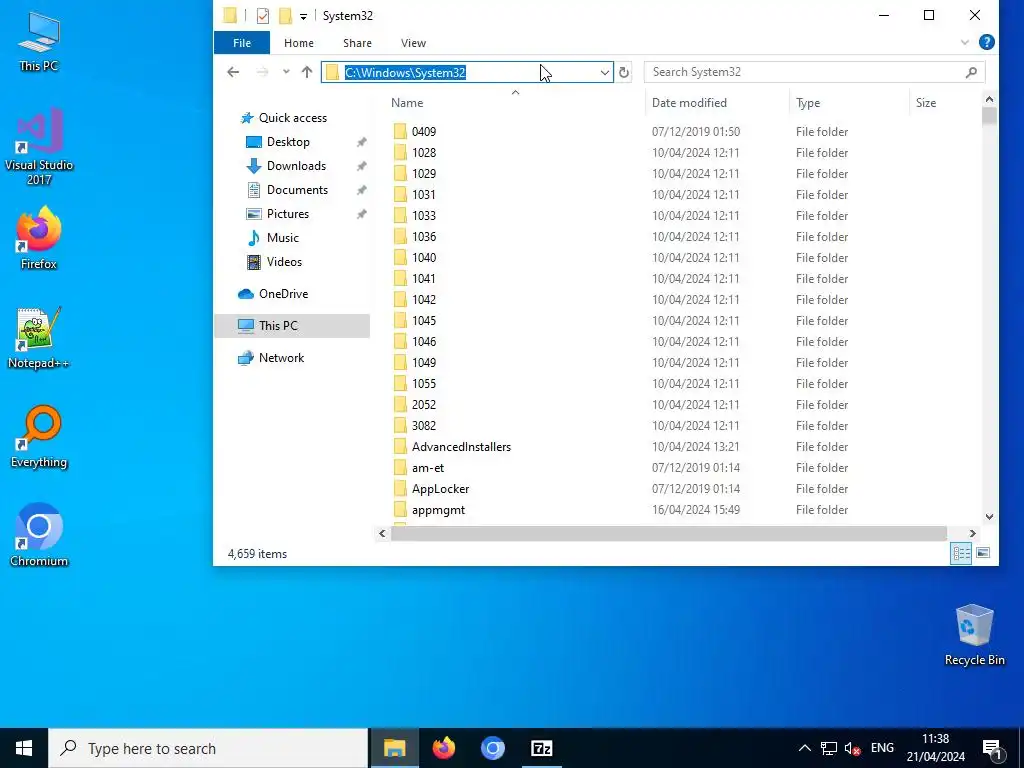Sort by Date modified column header
The height and width of the screenshot is (768, 1024).
click(689, 103)
